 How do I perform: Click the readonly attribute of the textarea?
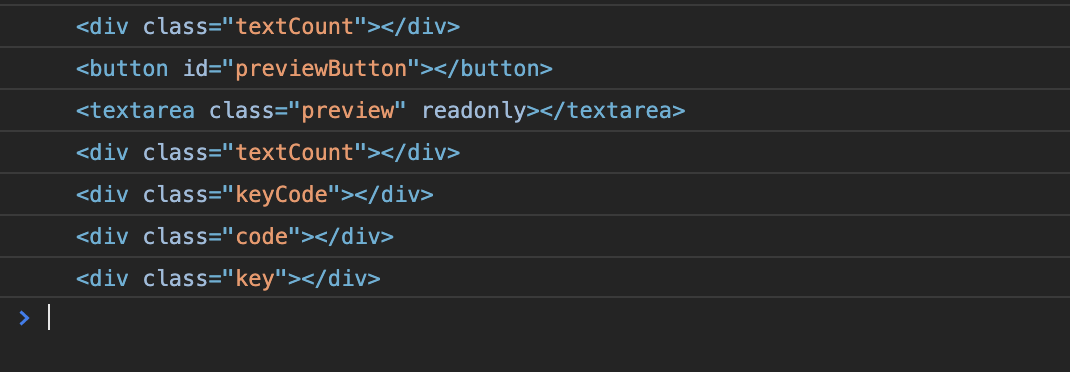[474, 111]
